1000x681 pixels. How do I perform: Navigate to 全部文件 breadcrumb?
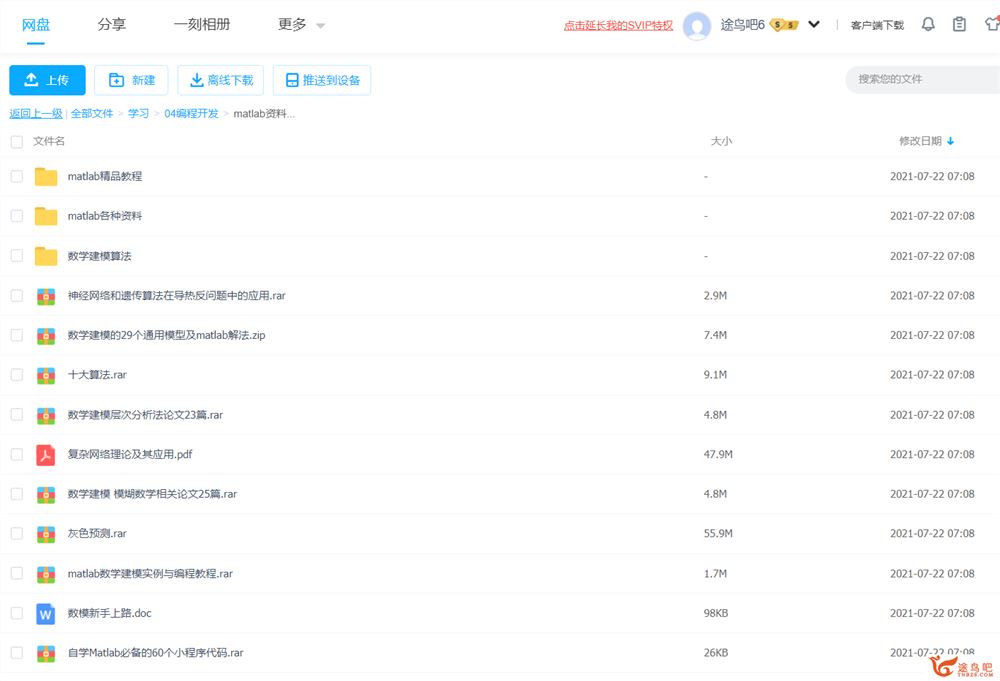tap(92, 114)
